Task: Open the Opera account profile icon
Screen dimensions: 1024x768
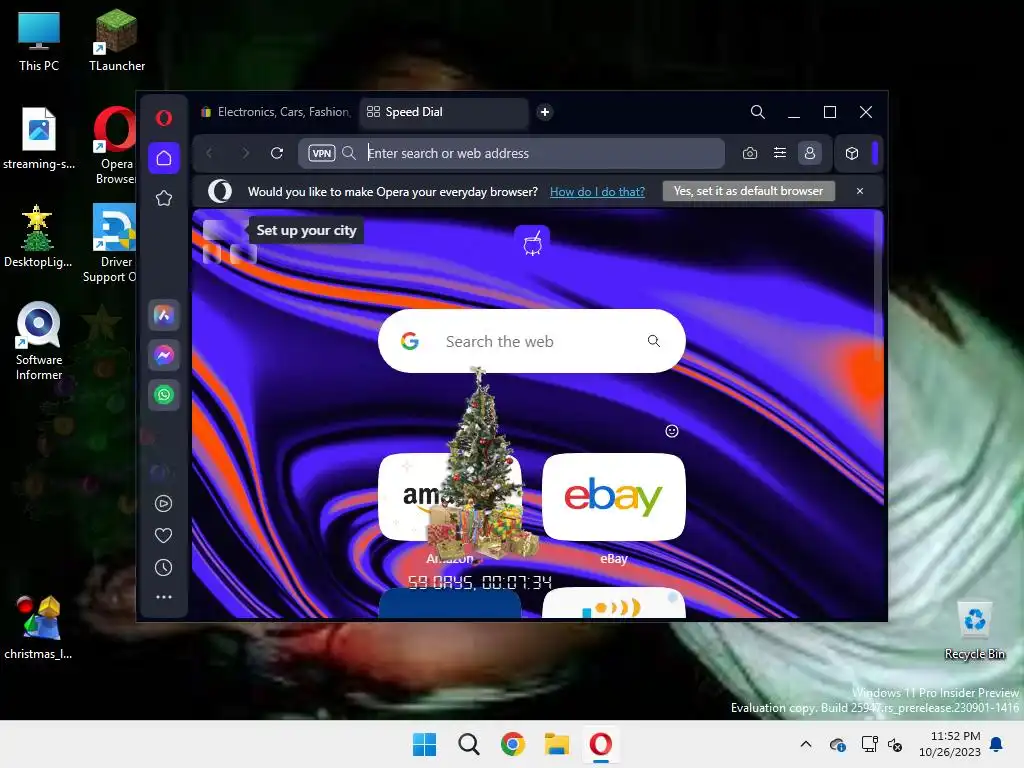Action: [x=810, y=153]
